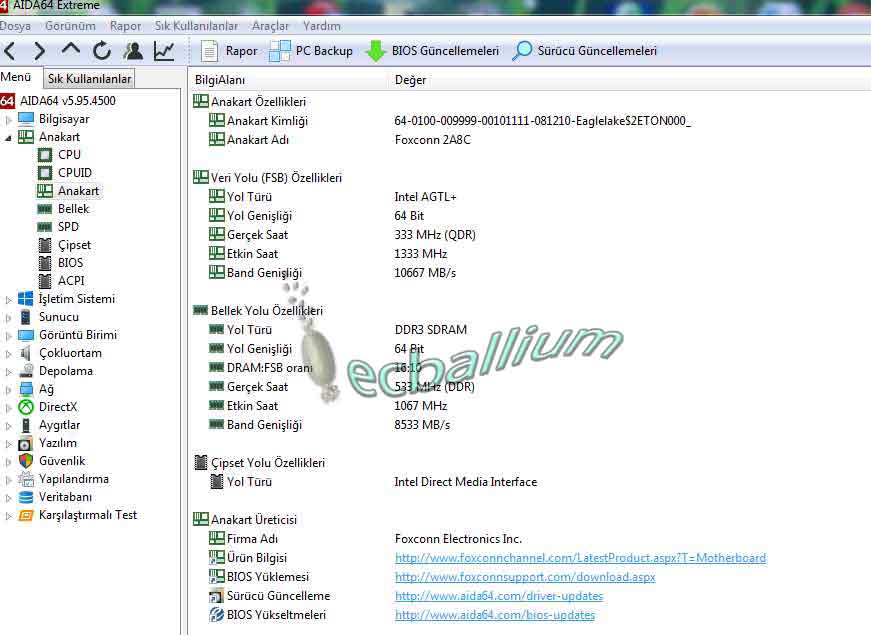Select the Bellek memory icon item
The height and width of the screenshot is (635, 871).
[45, 209]
